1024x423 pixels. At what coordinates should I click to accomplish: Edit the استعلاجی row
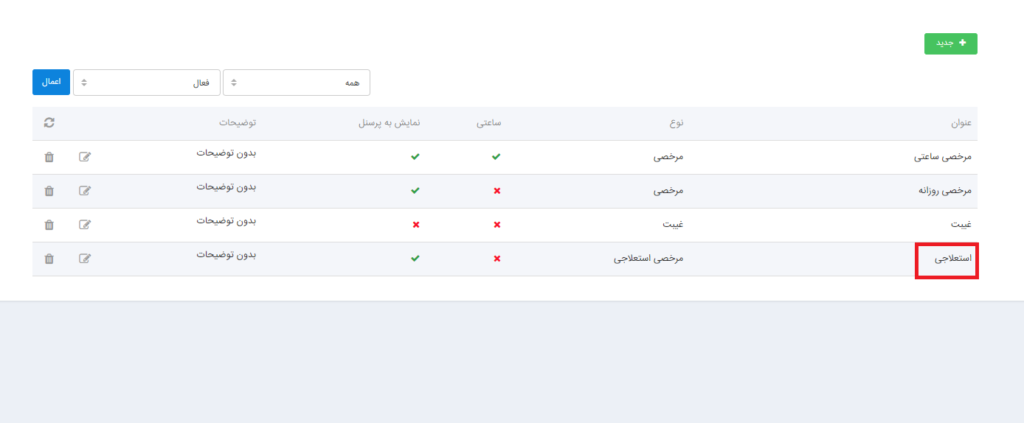(x=85, y=259)
